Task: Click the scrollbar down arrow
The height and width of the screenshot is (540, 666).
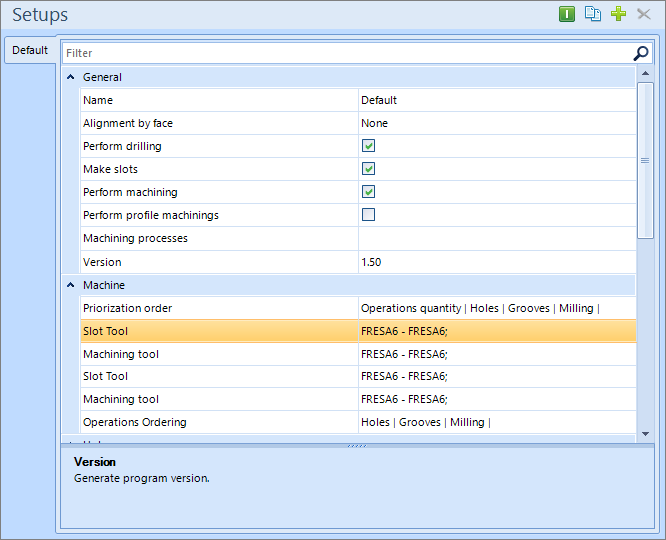Action: [646, 434]
